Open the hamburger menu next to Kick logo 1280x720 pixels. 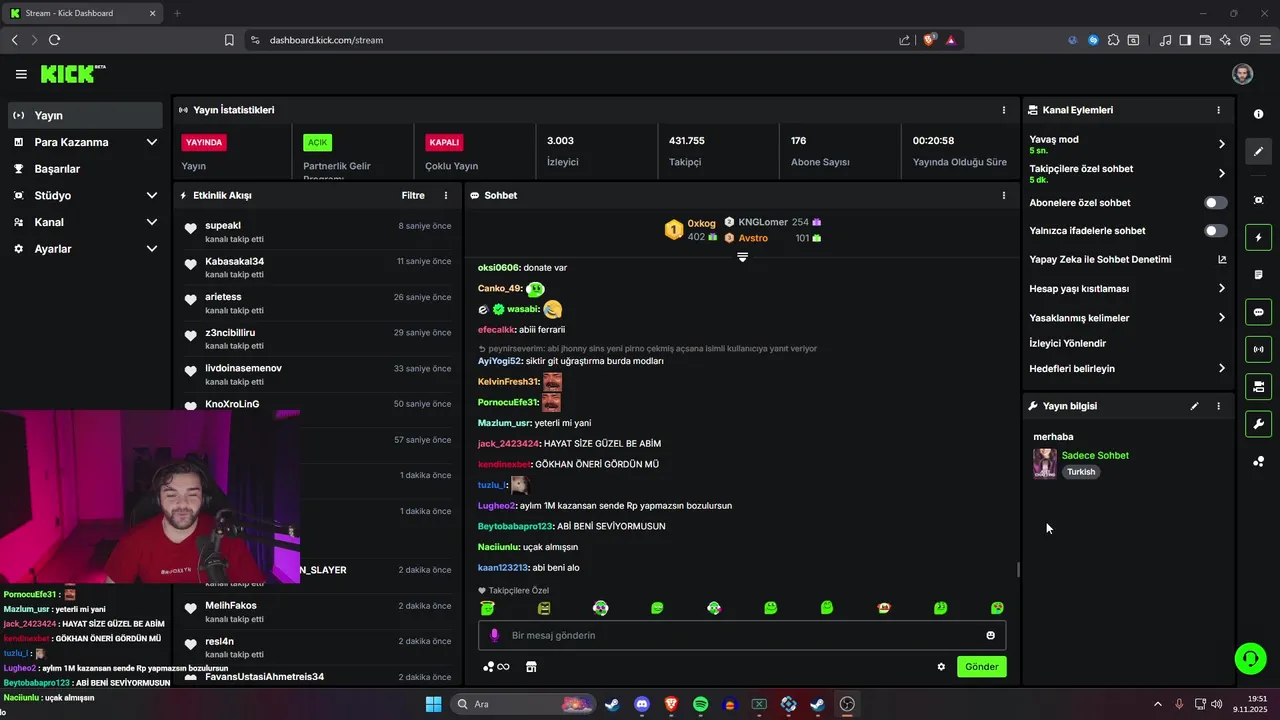[21, 74]
